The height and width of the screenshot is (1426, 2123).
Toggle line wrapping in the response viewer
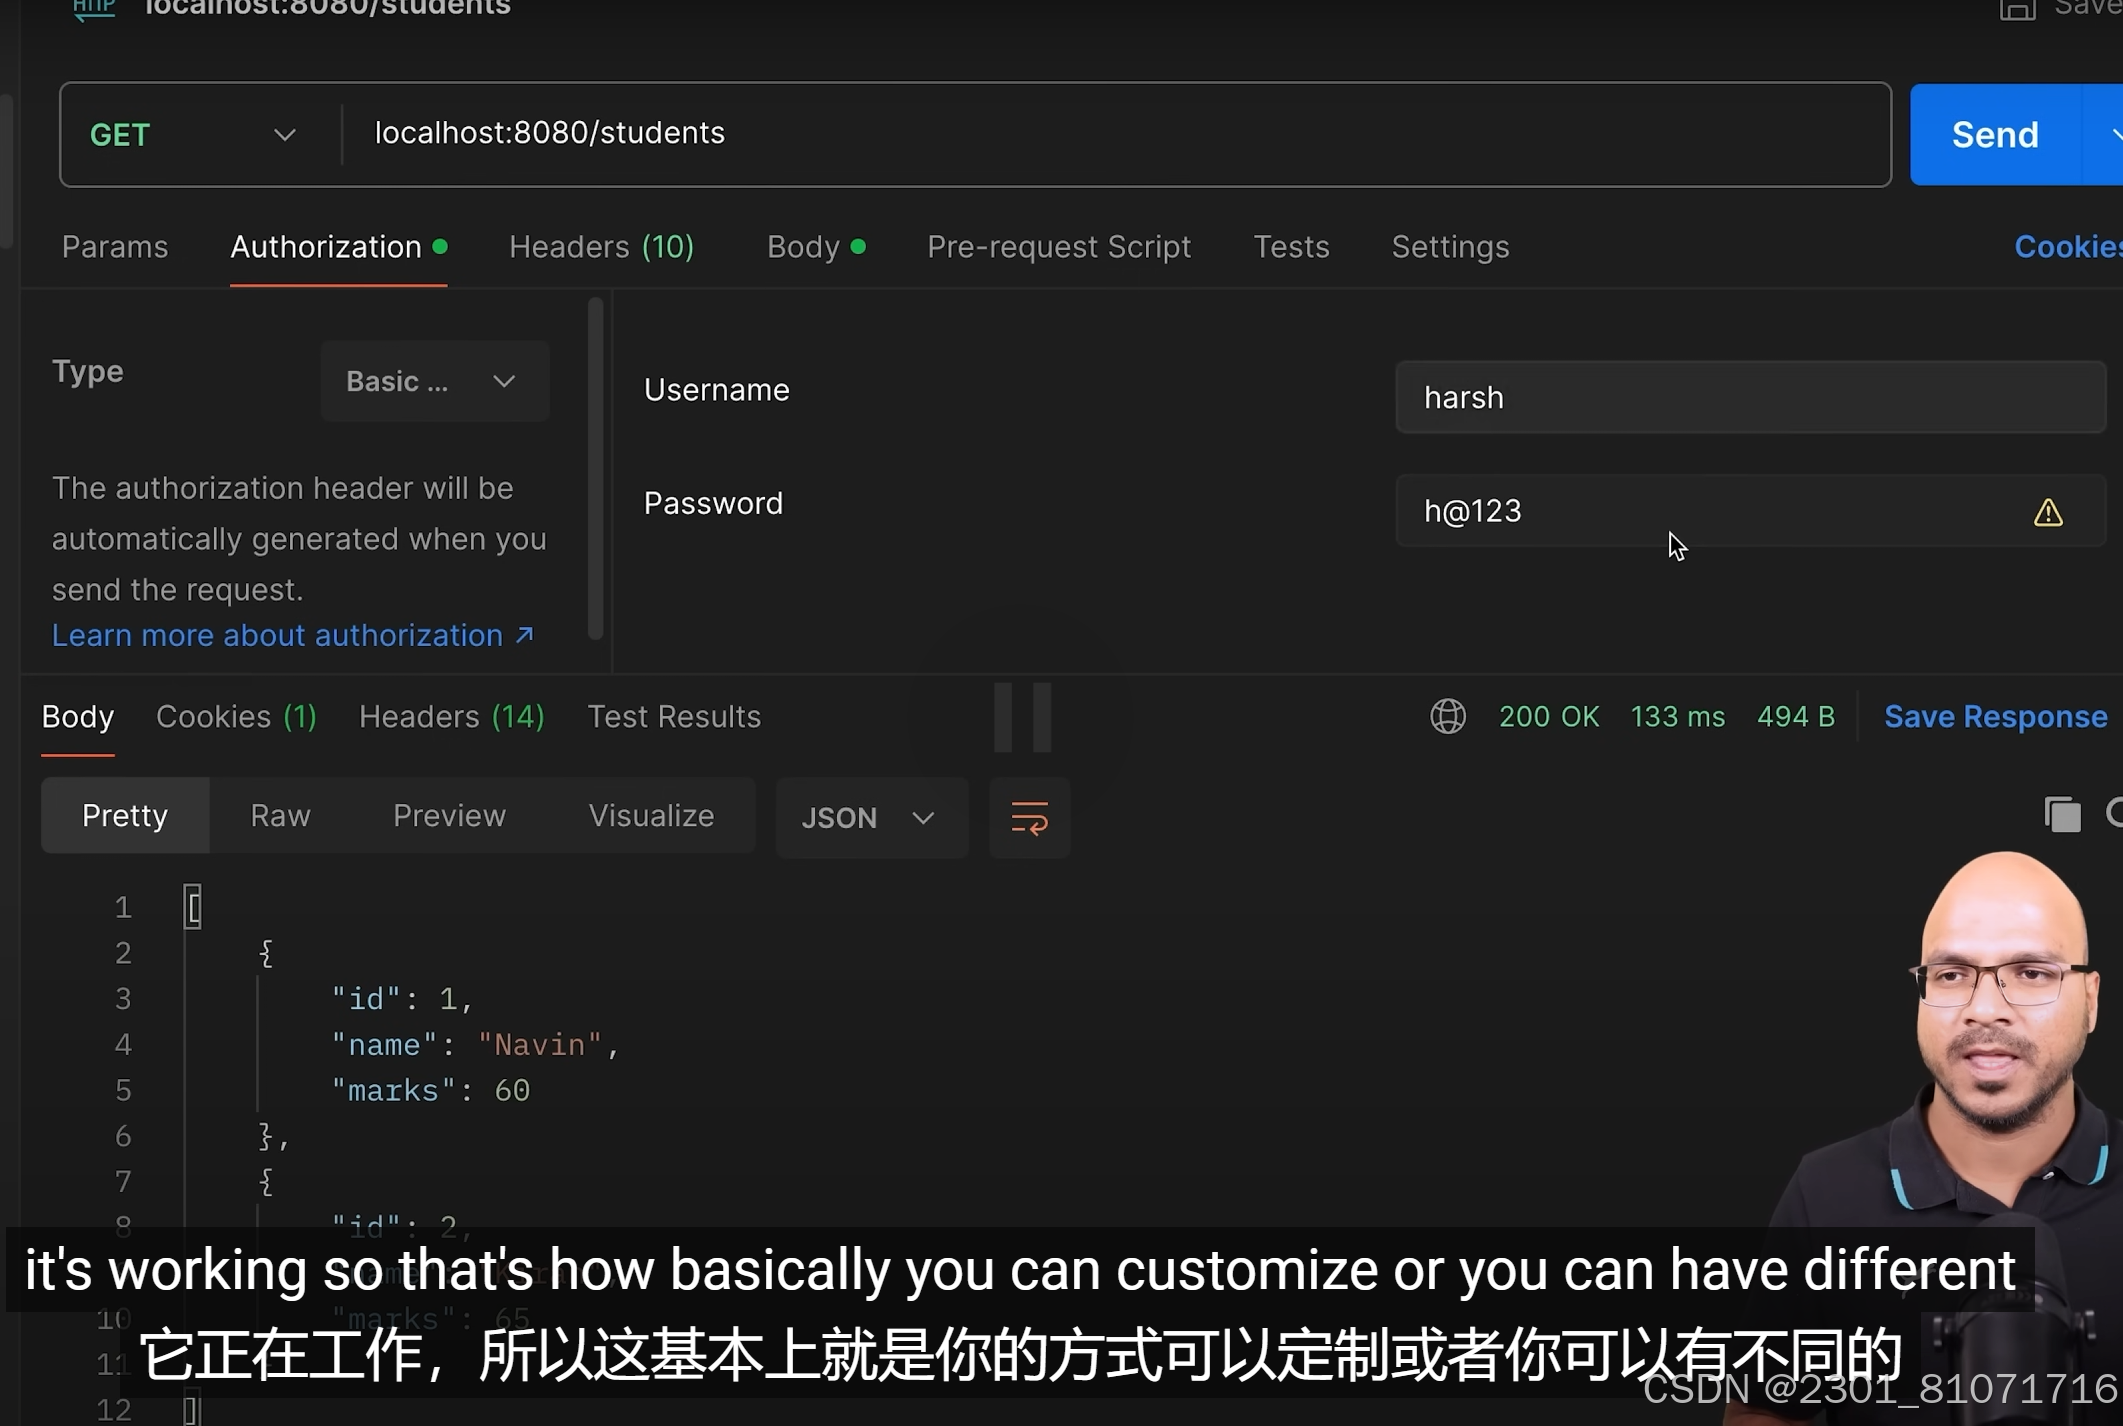pos(1029,817)
